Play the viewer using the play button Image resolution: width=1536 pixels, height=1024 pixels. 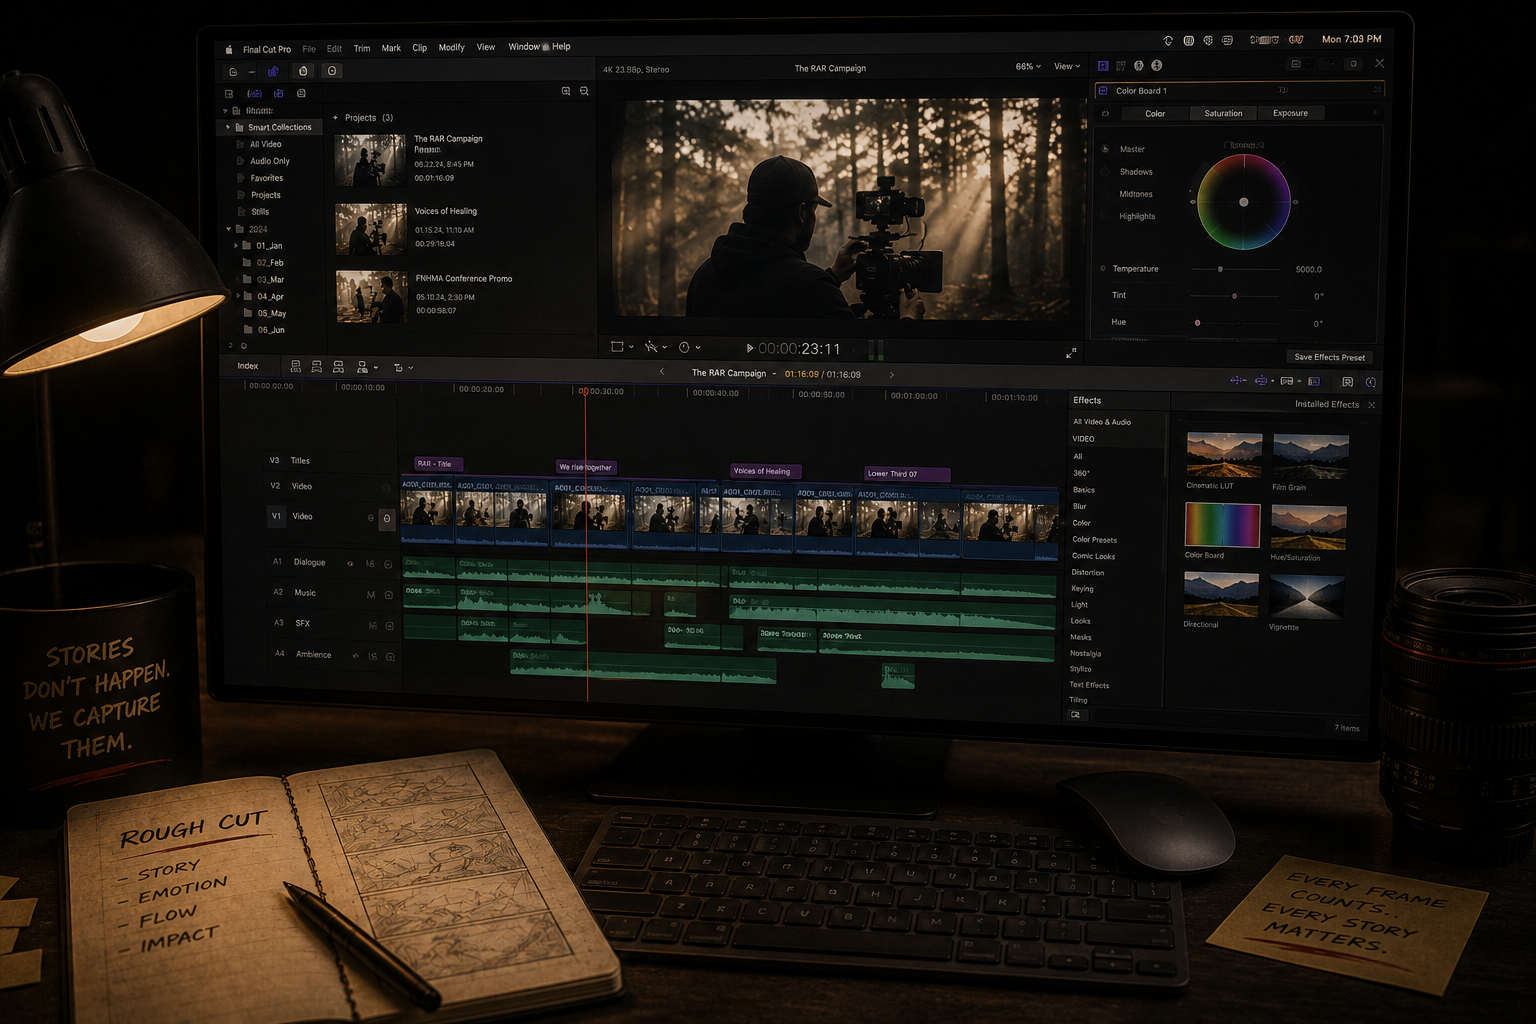tap(749, 348)
